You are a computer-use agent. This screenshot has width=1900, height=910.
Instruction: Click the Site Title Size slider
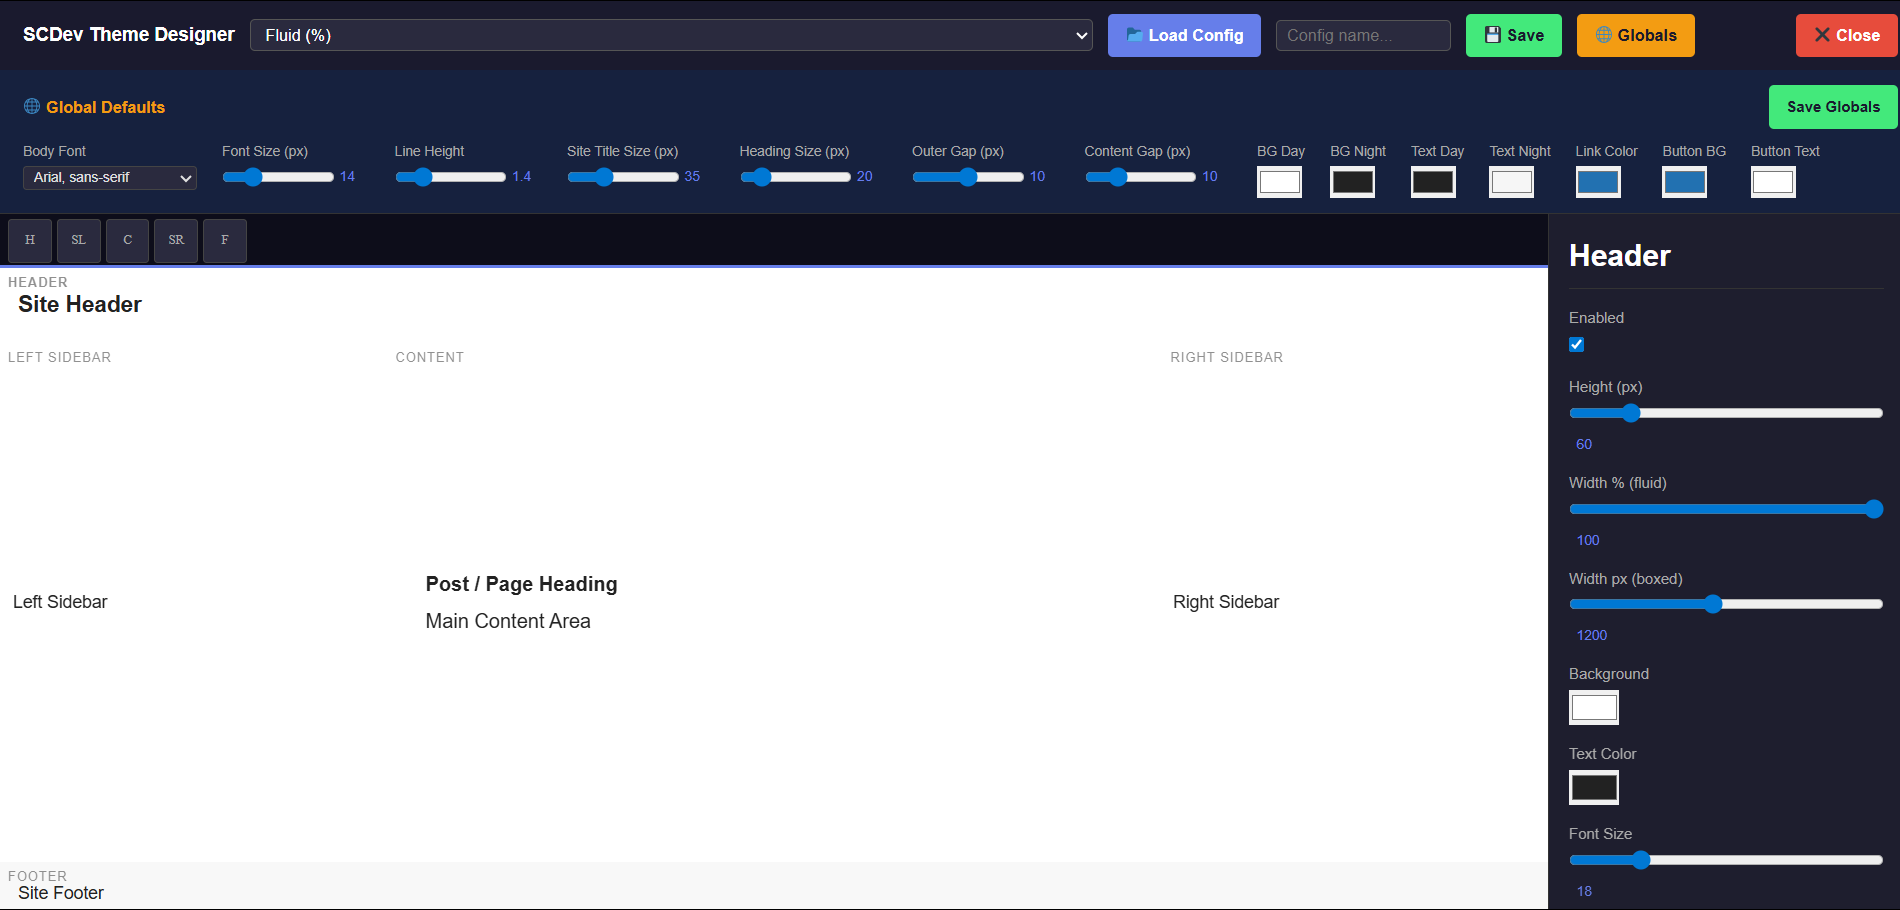623,177
